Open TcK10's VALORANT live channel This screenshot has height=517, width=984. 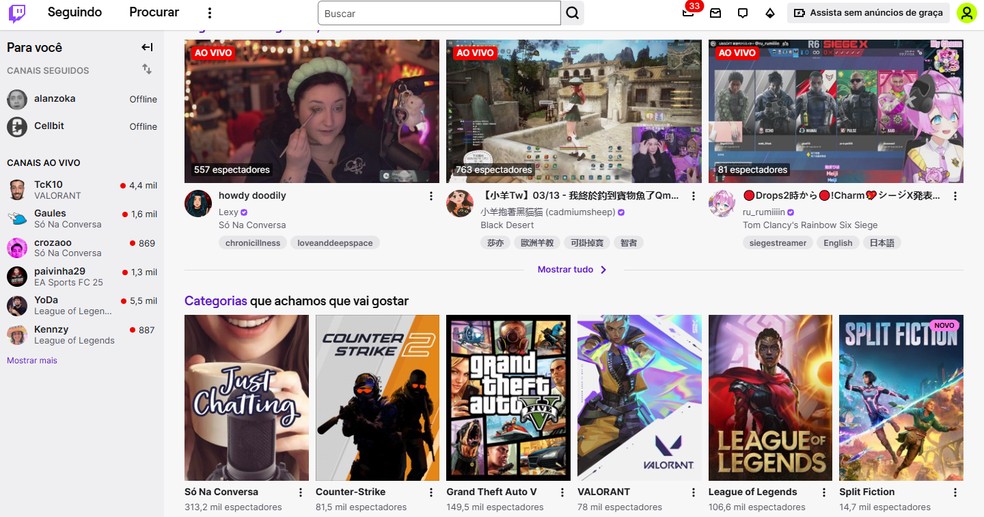coord(82,189)
